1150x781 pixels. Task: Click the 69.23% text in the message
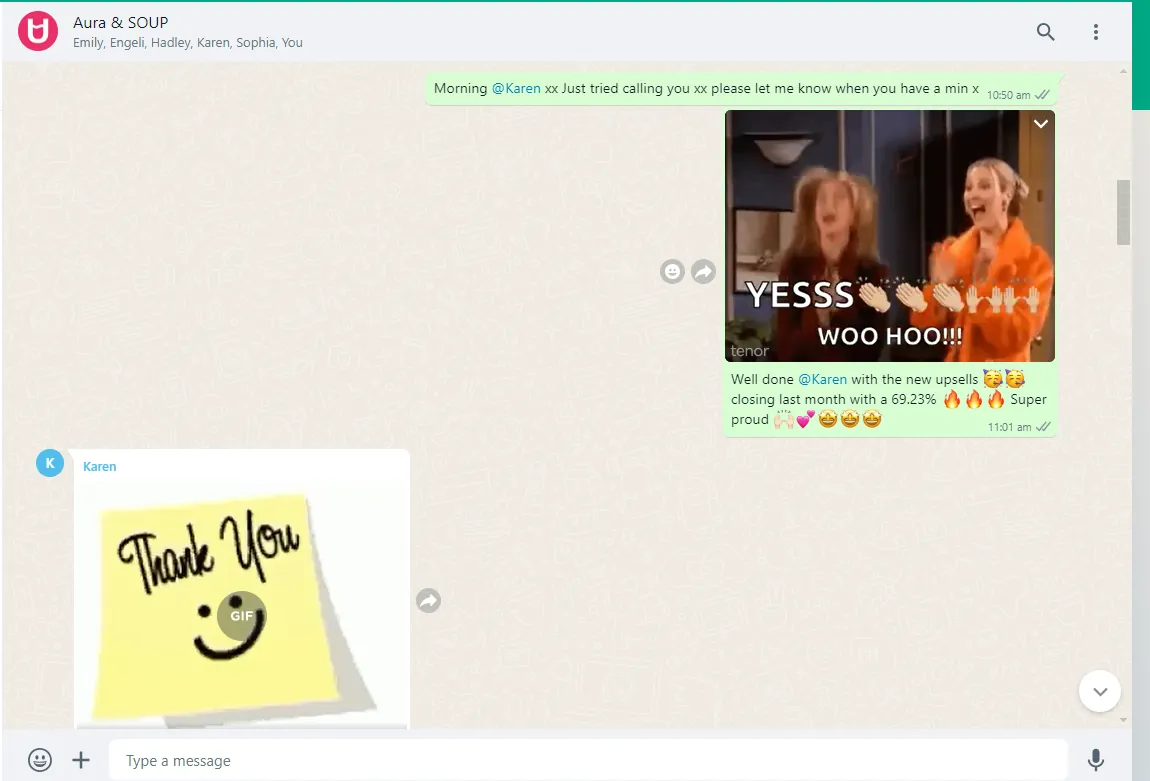point(913,399)
